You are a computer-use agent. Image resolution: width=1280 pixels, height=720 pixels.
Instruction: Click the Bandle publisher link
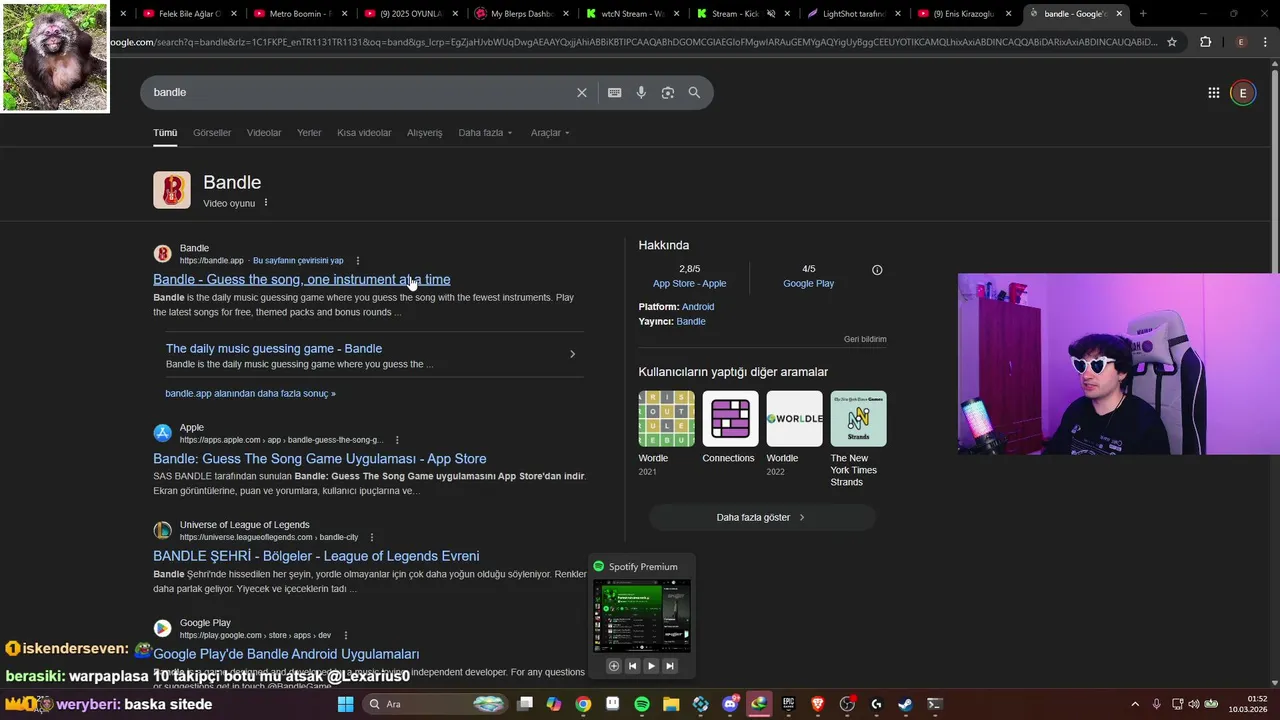(x=691, y=322)
